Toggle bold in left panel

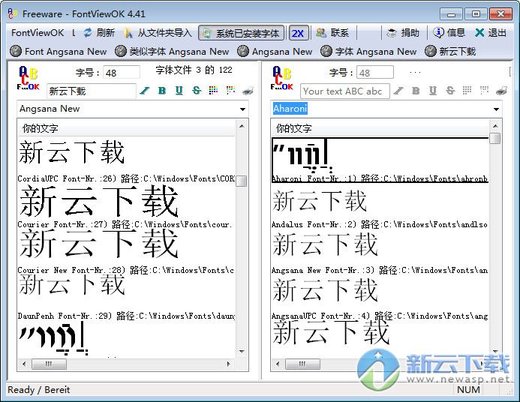162,91
